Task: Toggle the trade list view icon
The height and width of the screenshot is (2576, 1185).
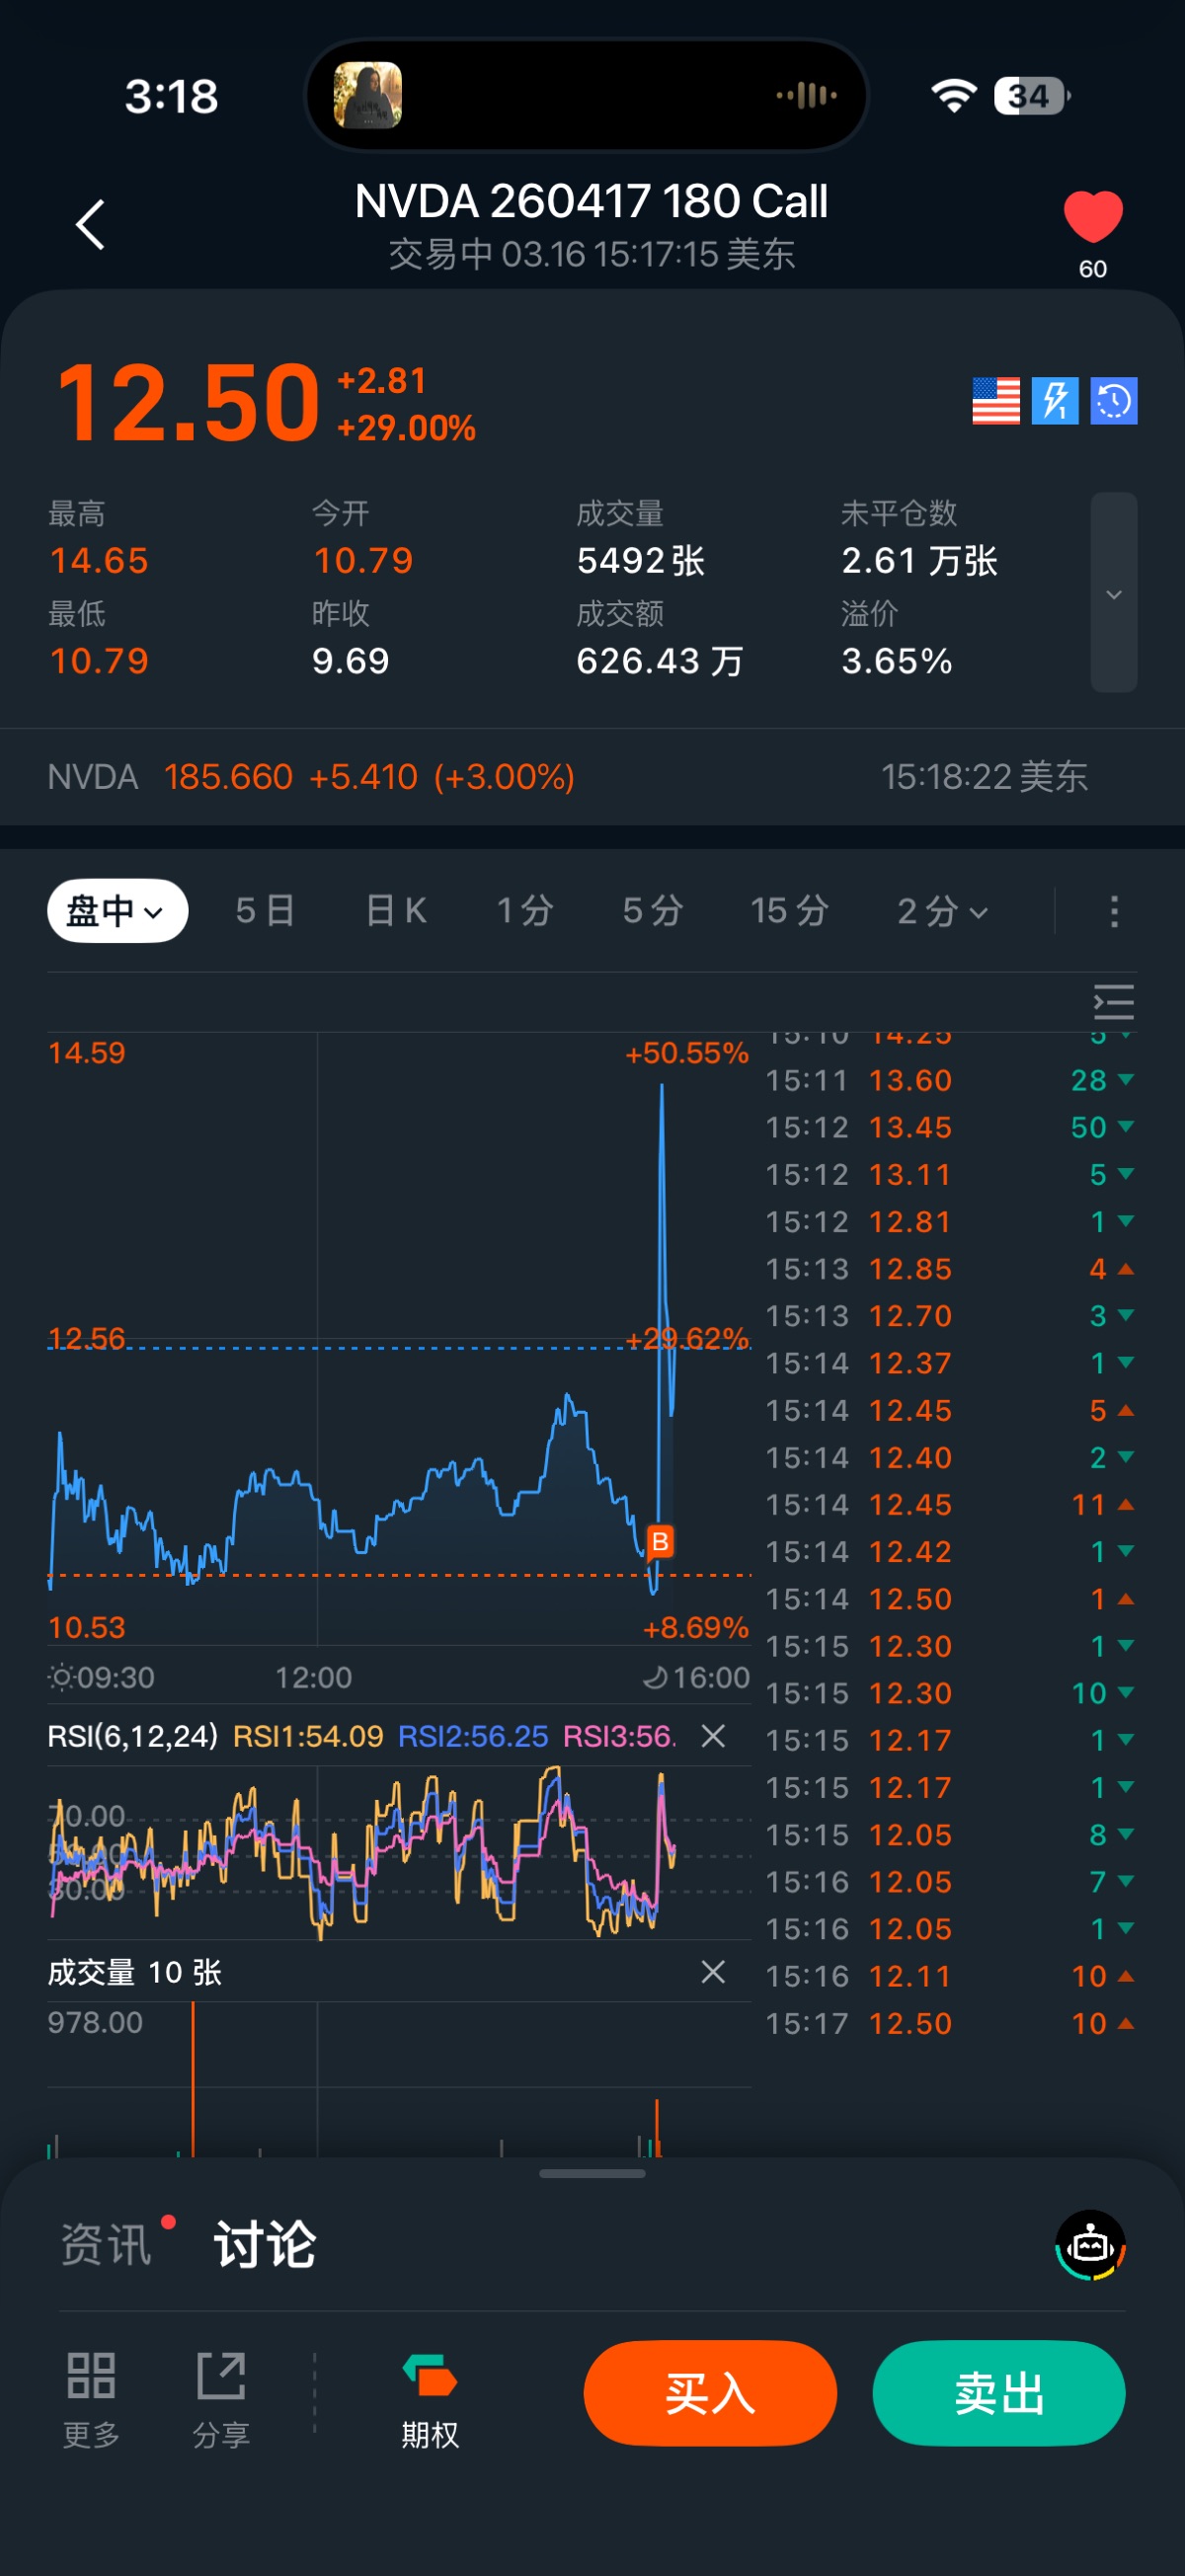Action: [x=1113, y=1002]
